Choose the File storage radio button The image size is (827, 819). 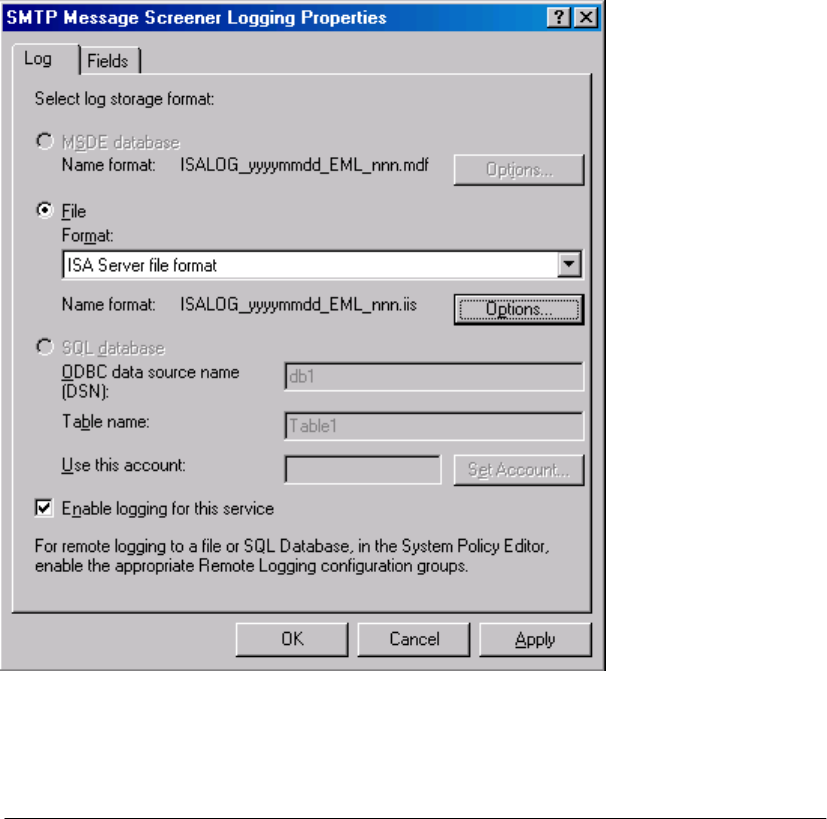(x=45, y=210)
